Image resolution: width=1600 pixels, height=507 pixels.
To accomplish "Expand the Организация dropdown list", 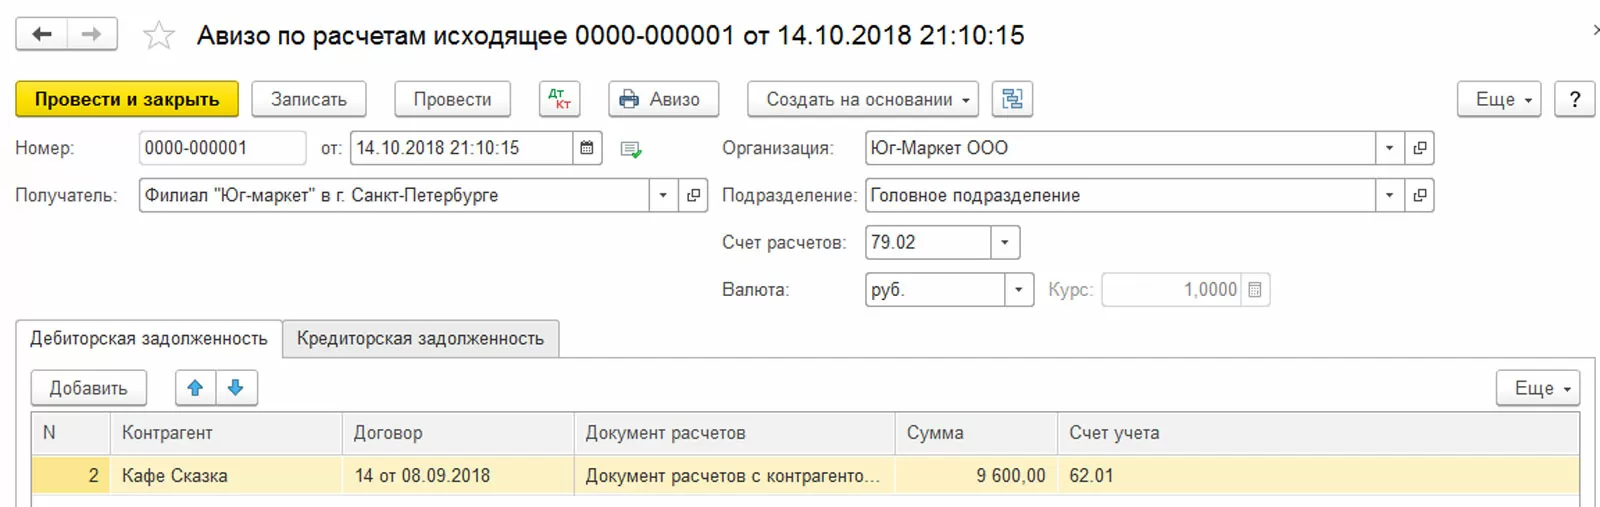I will click(1389, 148).
